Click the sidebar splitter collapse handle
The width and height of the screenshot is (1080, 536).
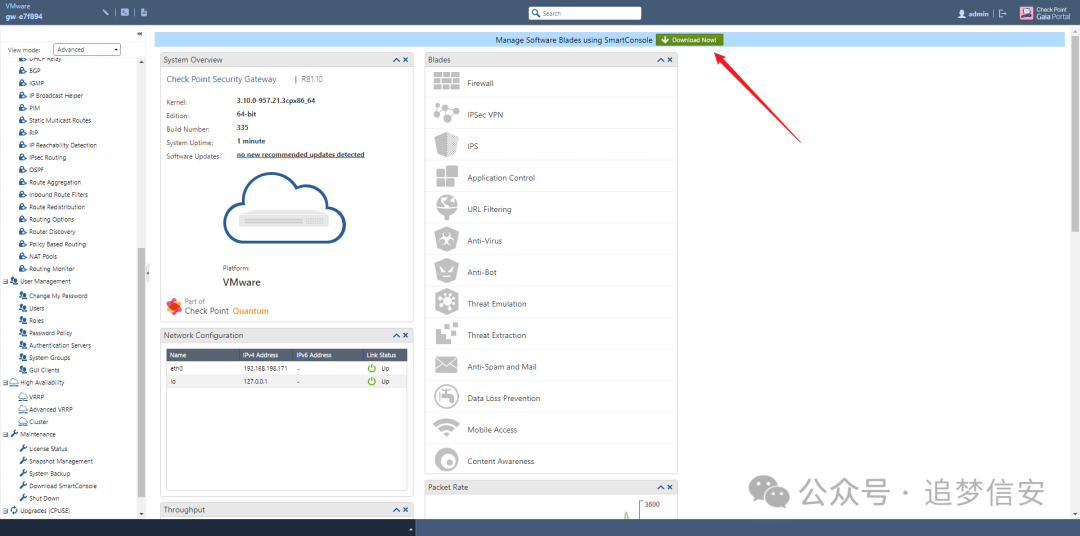pyautogui.click(x=147, y=274)
